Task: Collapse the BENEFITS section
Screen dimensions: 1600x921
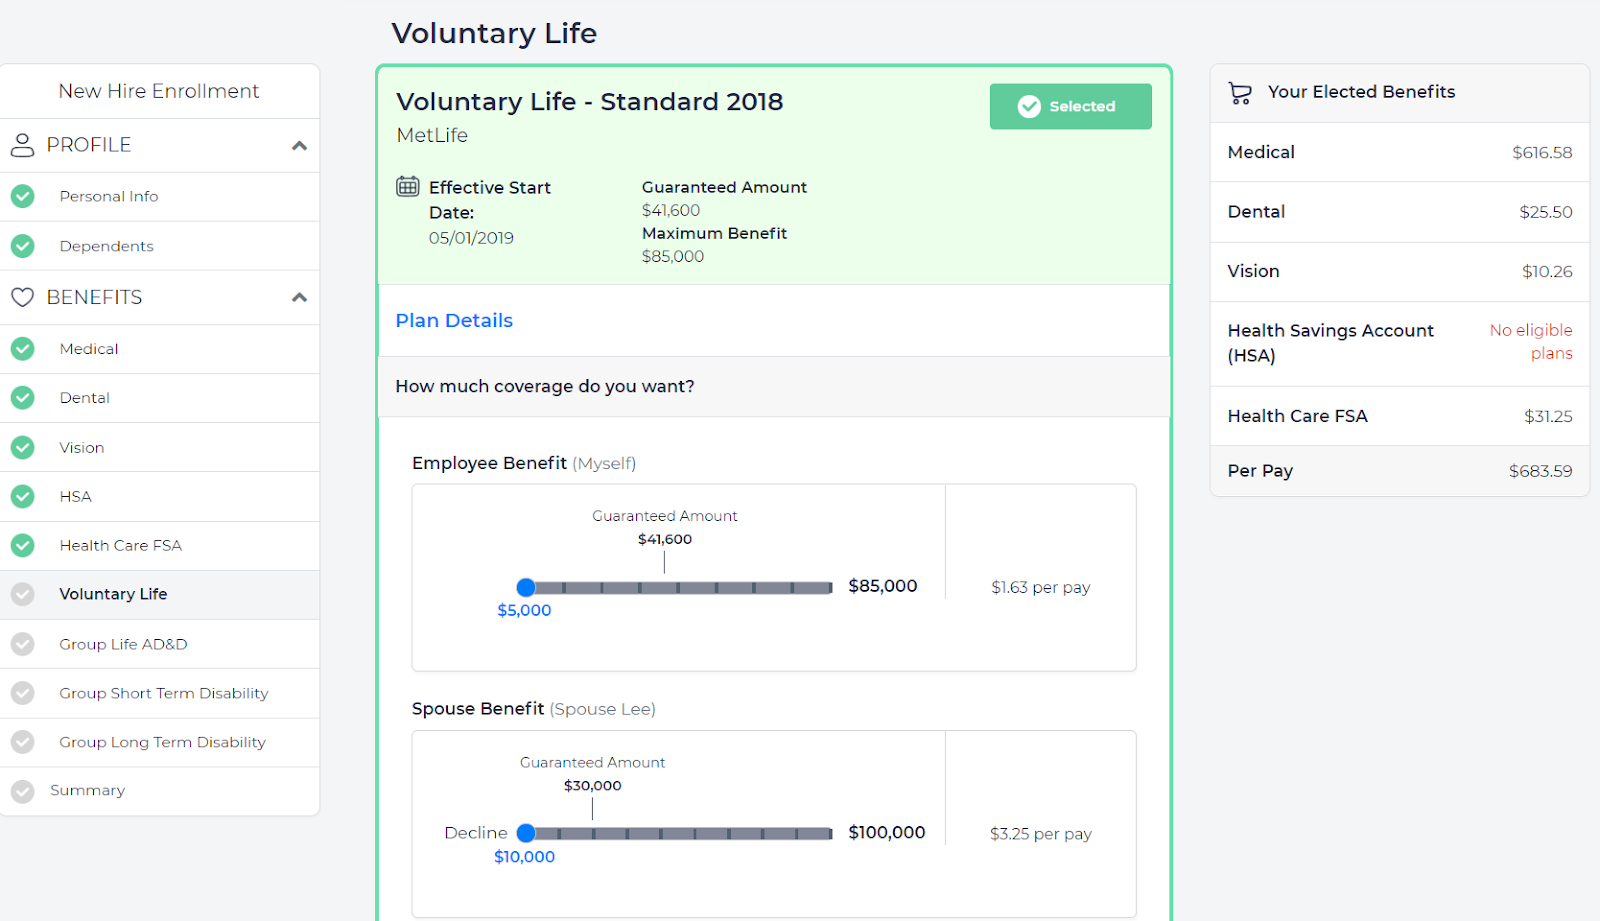Action: [x=298, y=296]
